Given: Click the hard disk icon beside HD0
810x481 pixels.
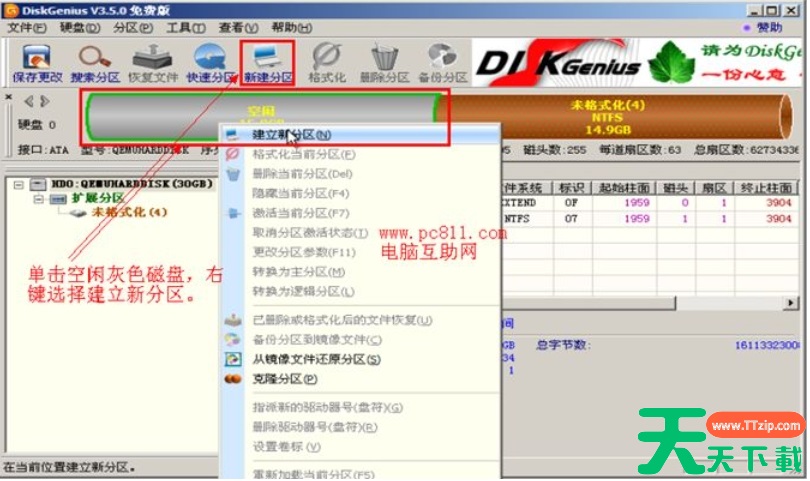Looking at the screenshot, I should click(38, 184).
